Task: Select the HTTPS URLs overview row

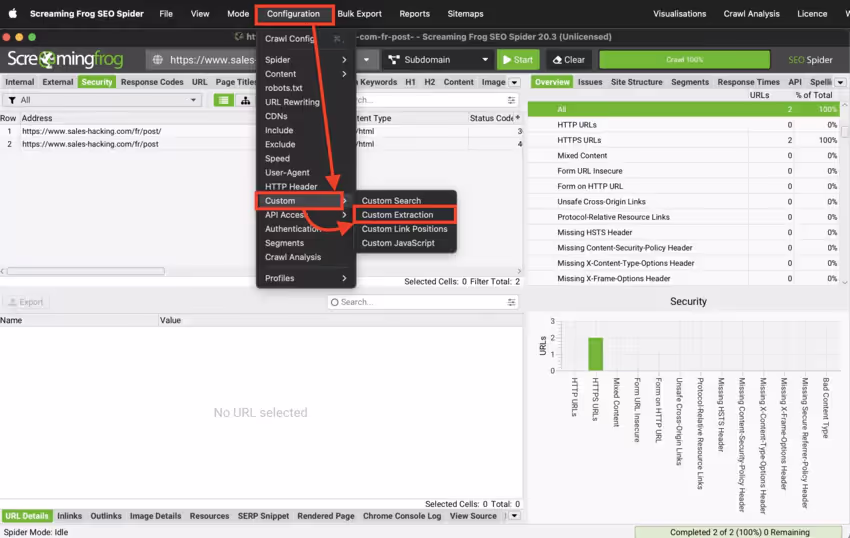Action: point(684,140)
